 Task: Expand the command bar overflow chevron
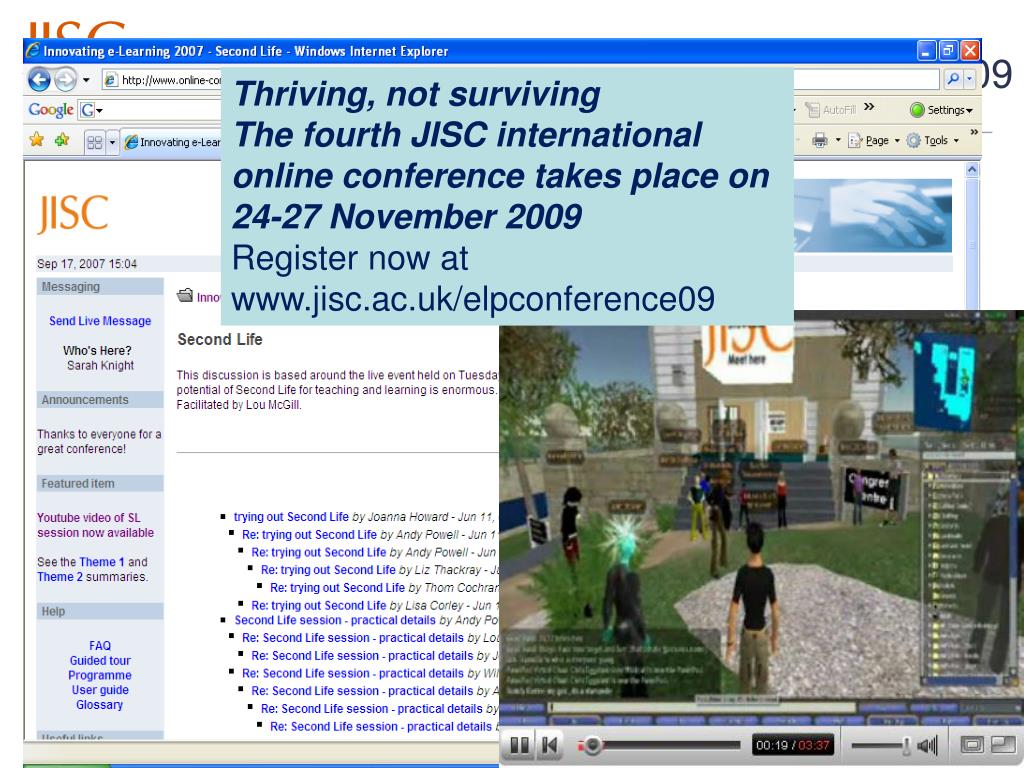[974, 132]
